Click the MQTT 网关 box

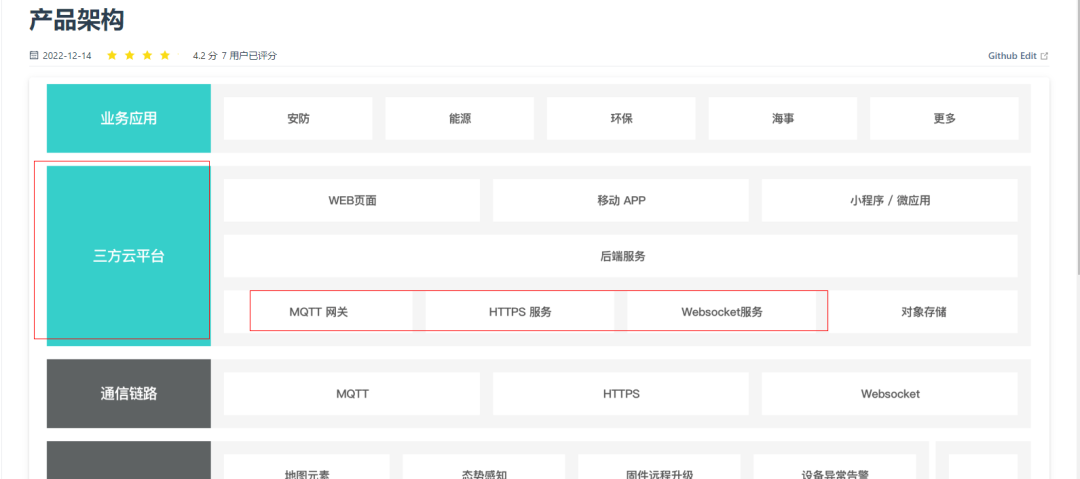click(x=318, y=312)
